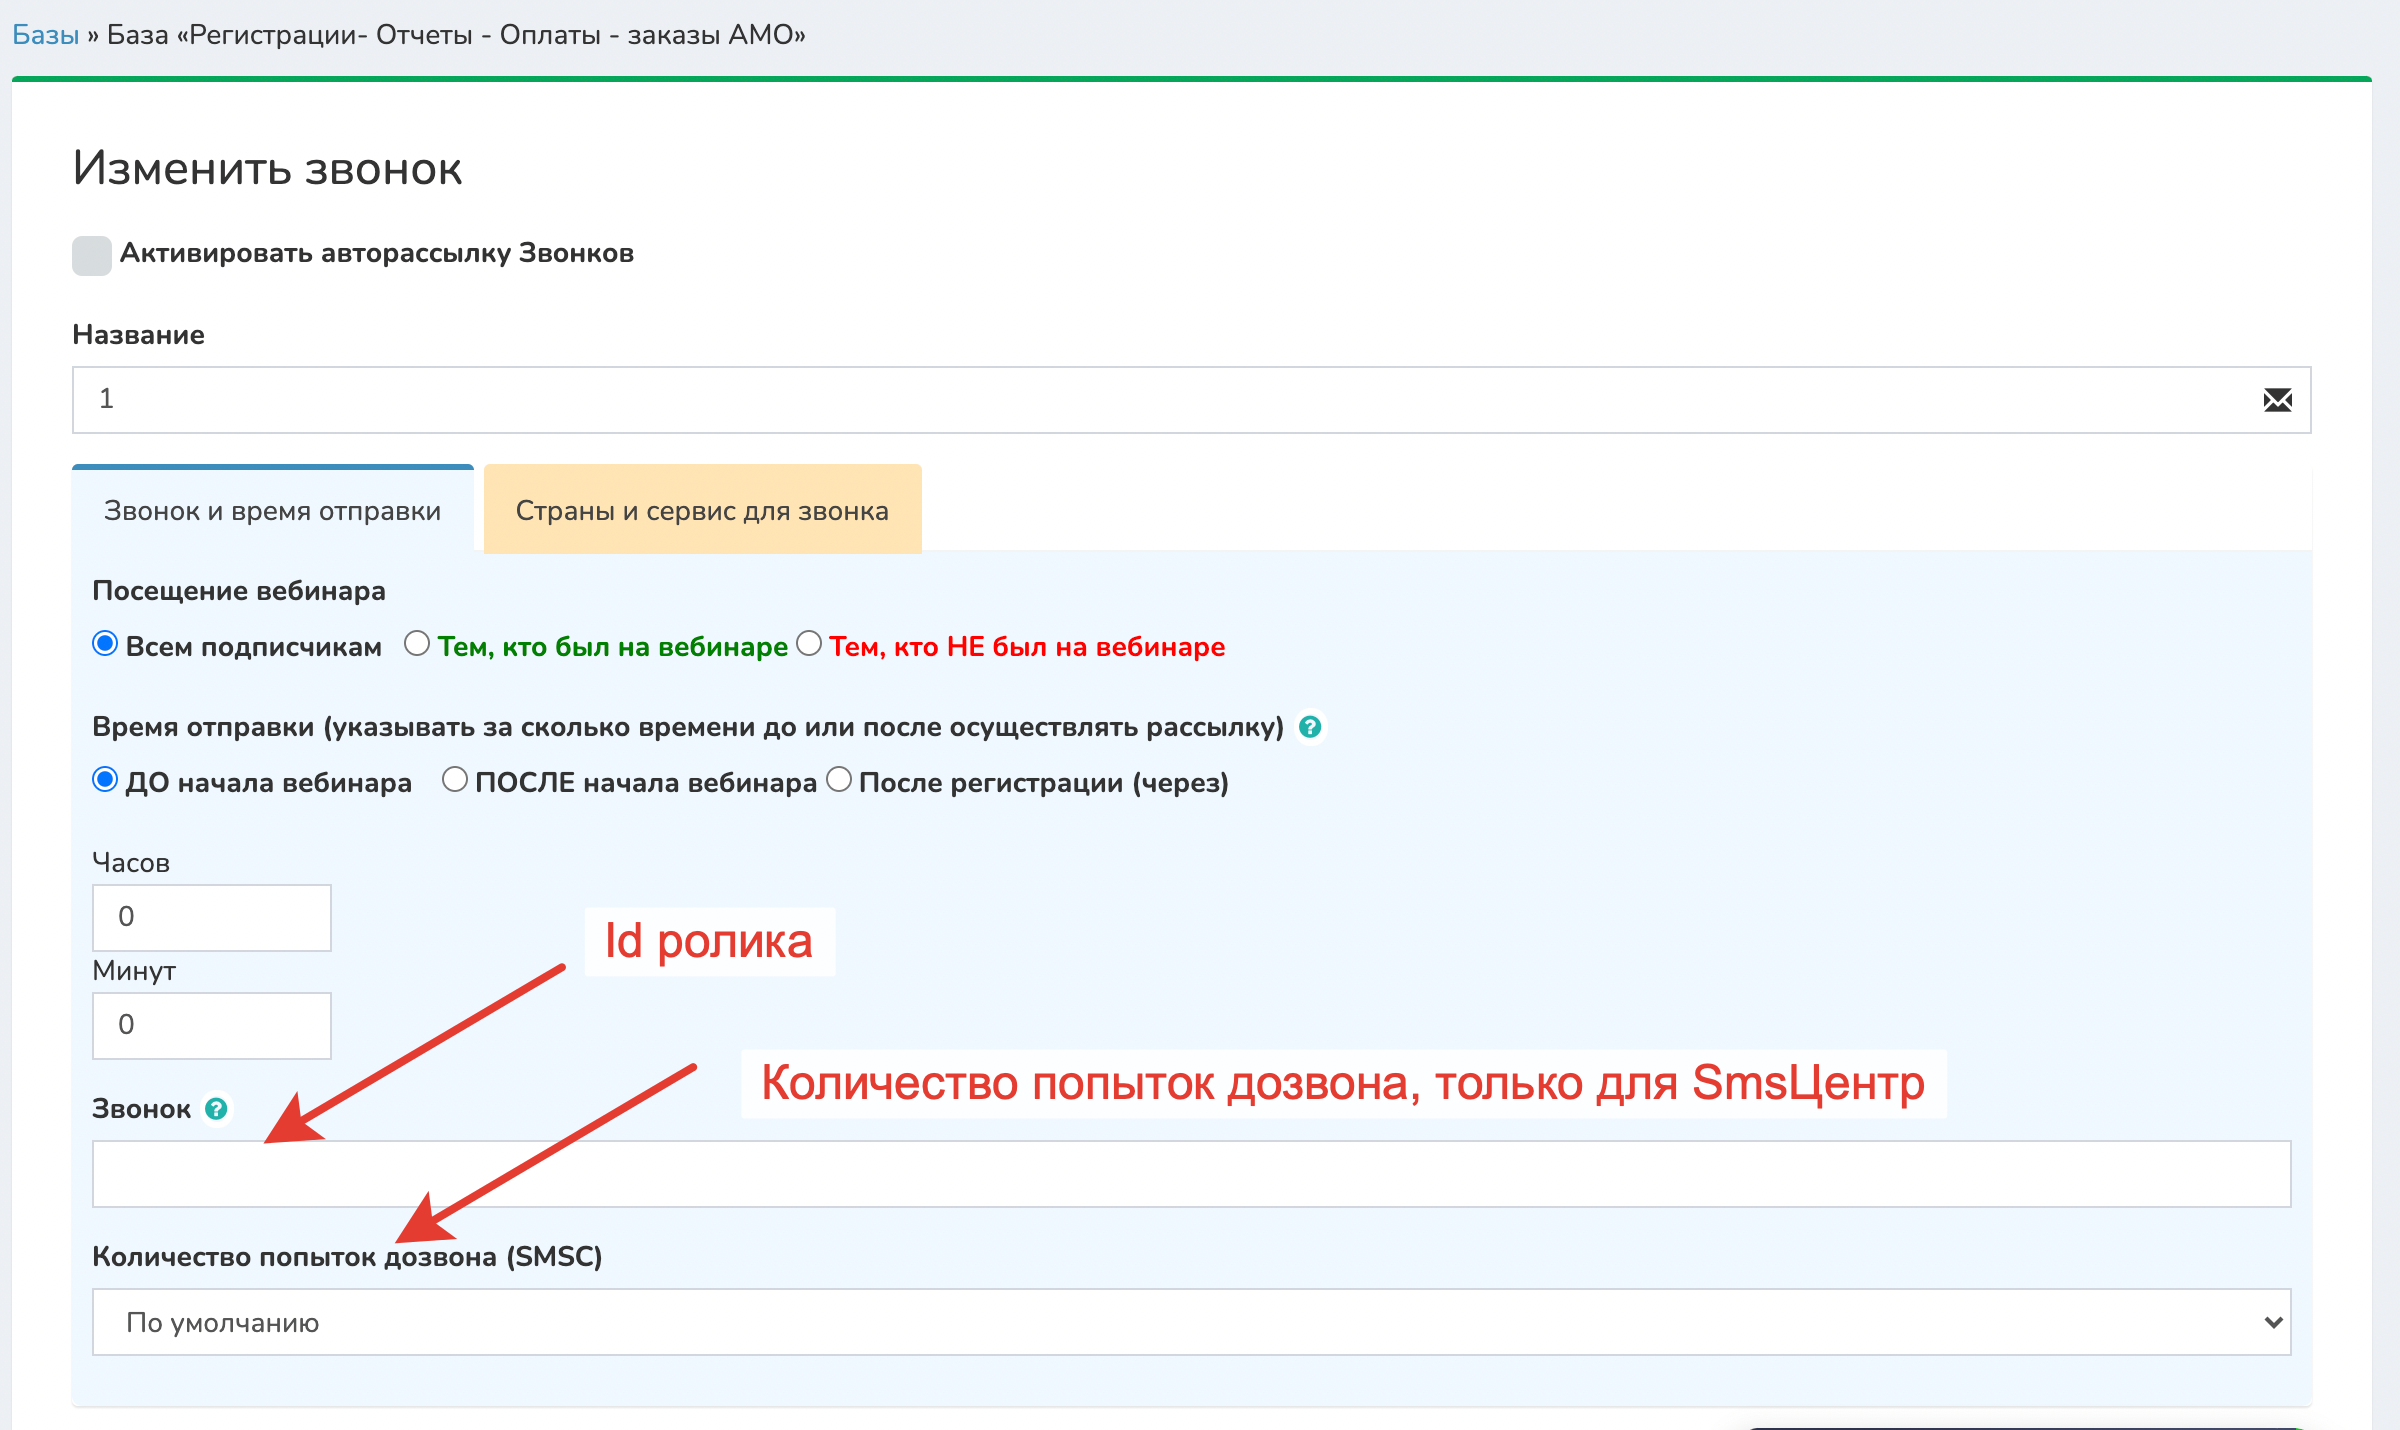Choose ДО начала вебинара option

click(105, 780)
